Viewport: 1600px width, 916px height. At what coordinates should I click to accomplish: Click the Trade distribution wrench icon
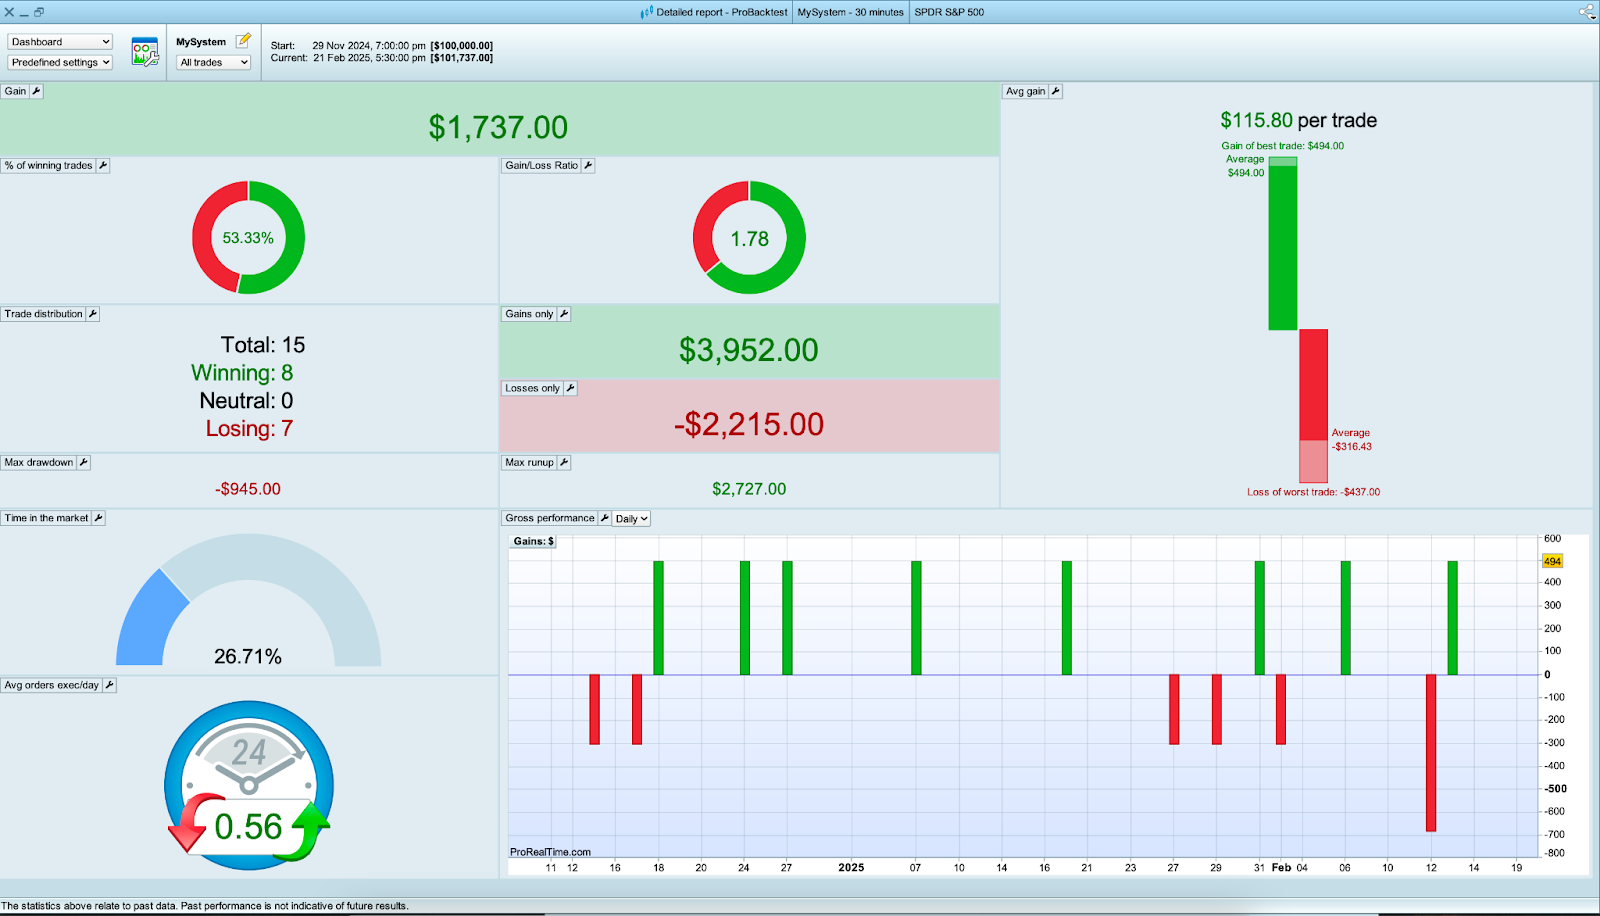point(93,314)
